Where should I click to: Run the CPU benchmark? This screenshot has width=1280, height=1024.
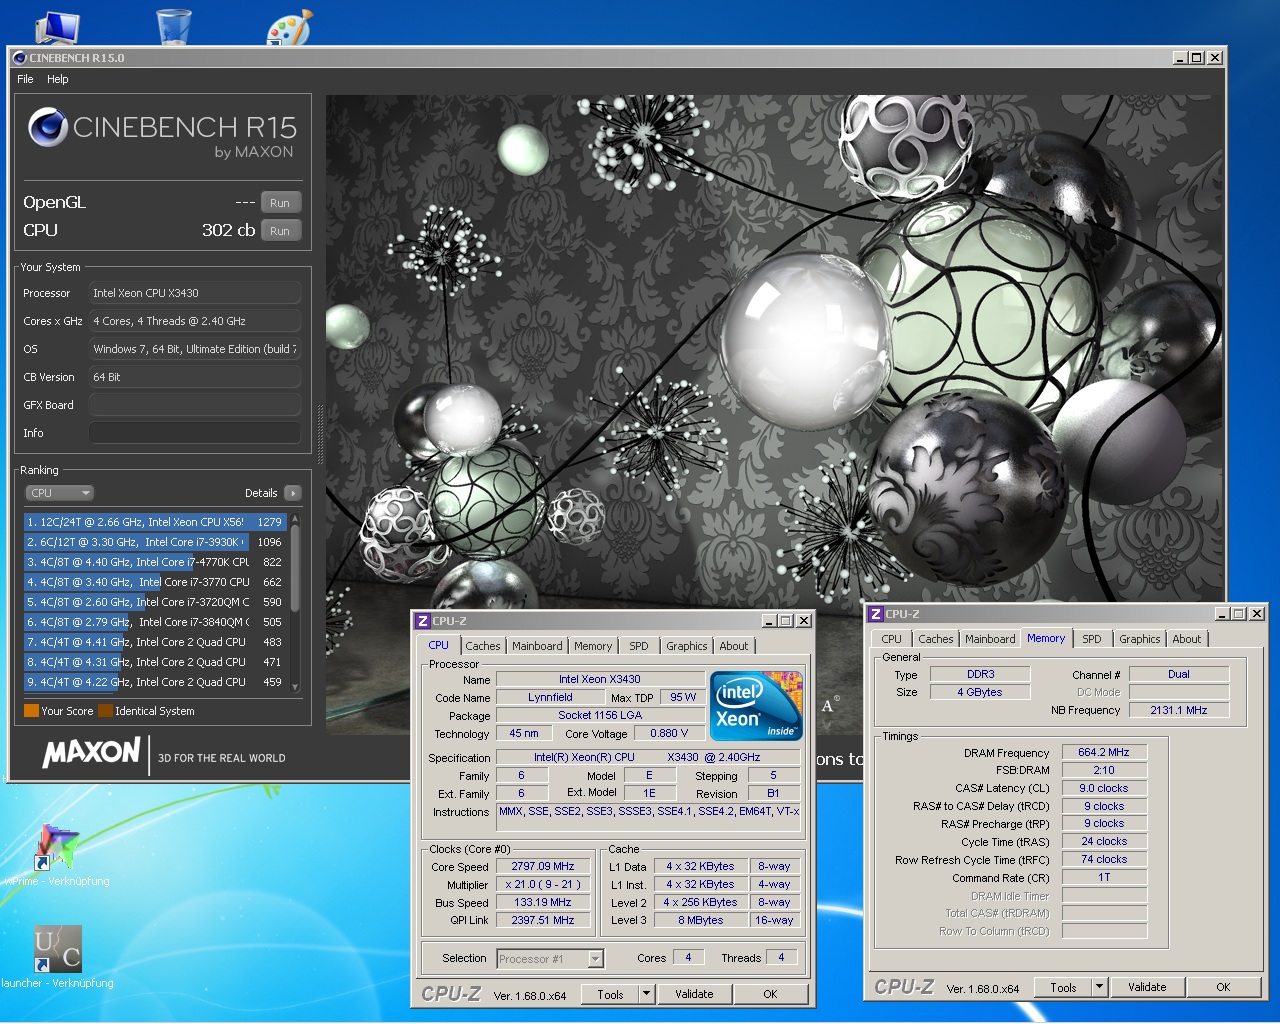(280, 231)
